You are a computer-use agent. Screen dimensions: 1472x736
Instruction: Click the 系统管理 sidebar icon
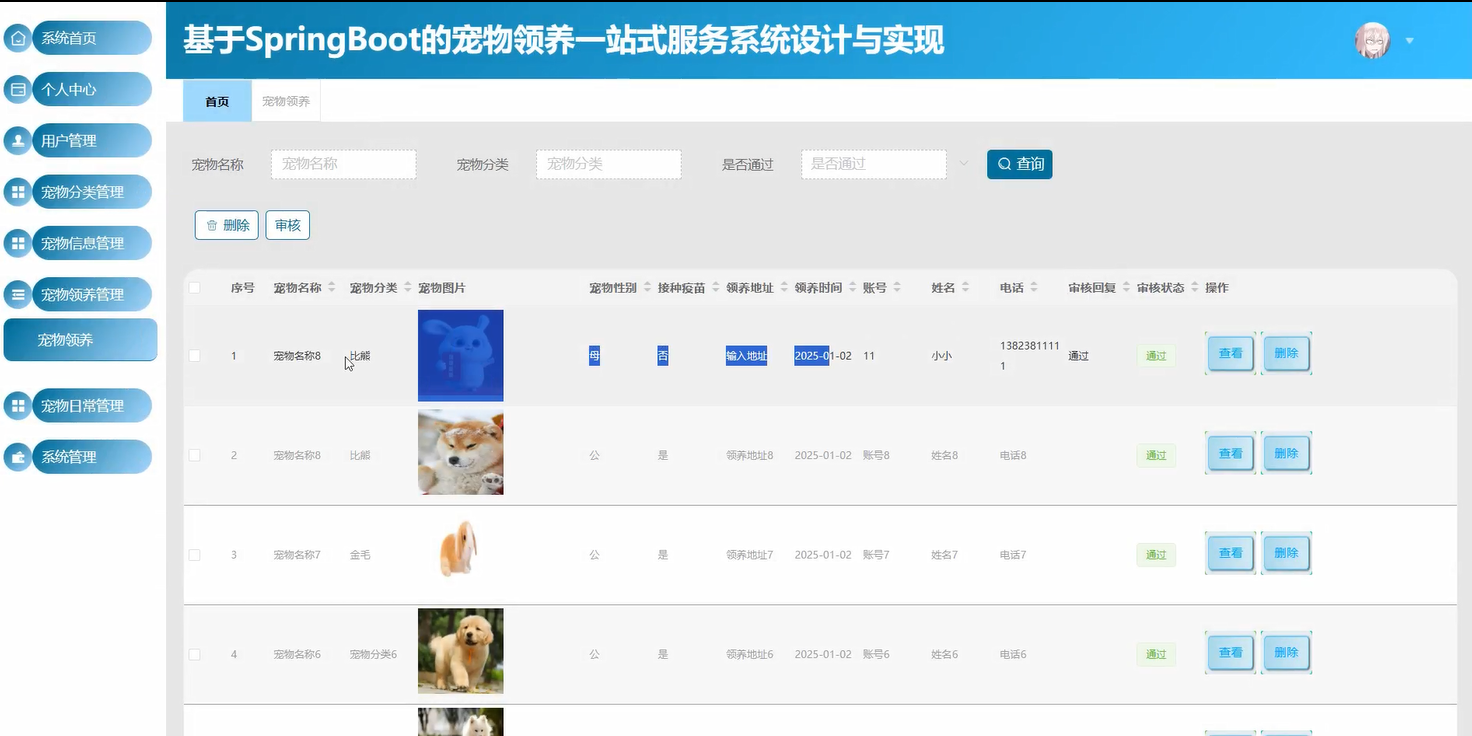pyautogui.click(x=16, y=456)
